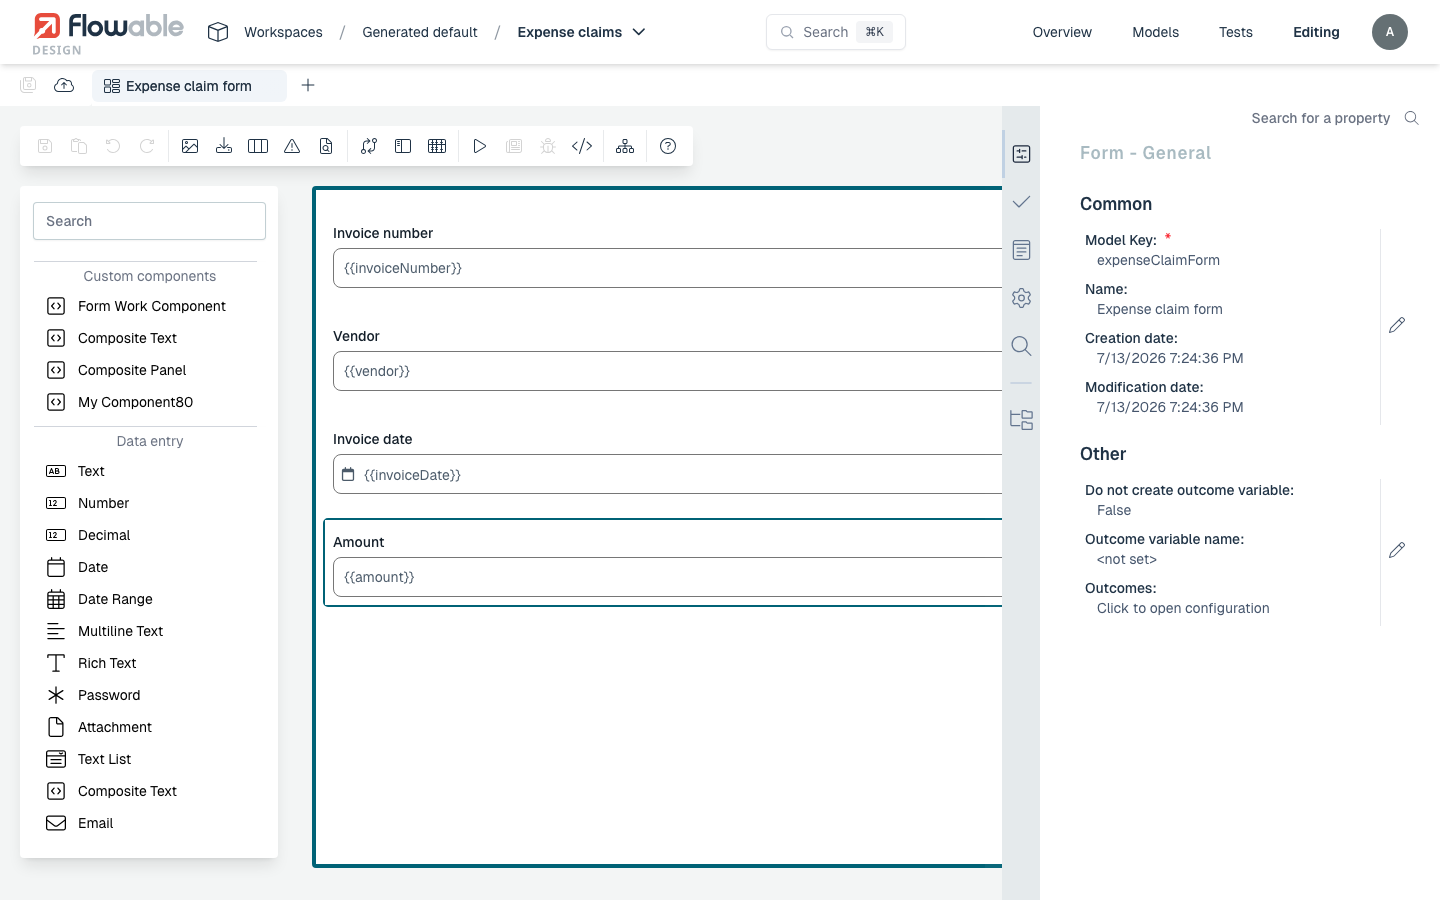1440x900 pixels.
Task: Select the Invoice date field on the canvas
Action: pos(667,474)
